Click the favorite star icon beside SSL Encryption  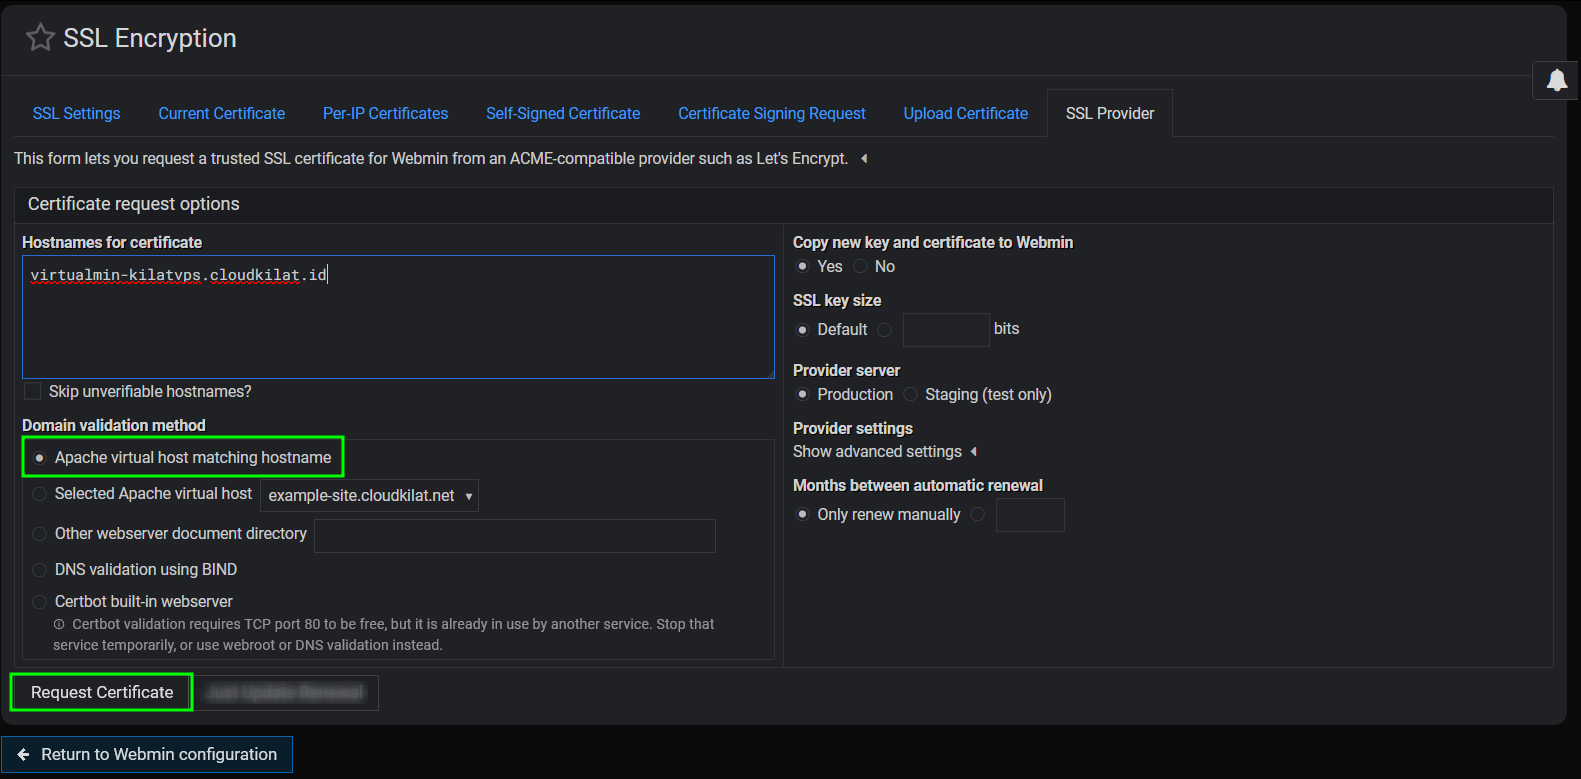coord(40,38)
